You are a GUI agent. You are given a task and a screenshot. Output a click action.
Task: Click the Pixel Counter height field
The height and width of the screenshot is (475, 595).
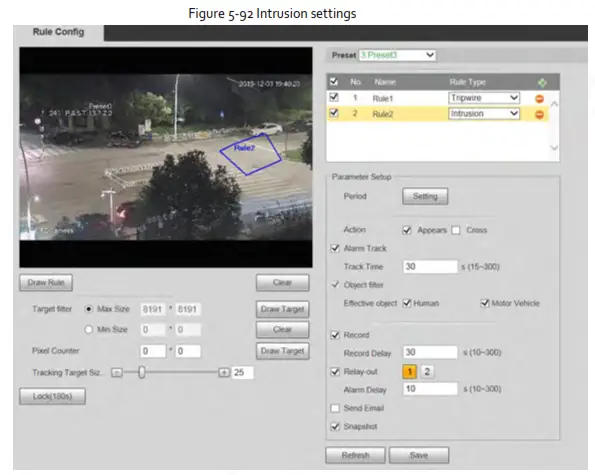(x=188, y=351)
